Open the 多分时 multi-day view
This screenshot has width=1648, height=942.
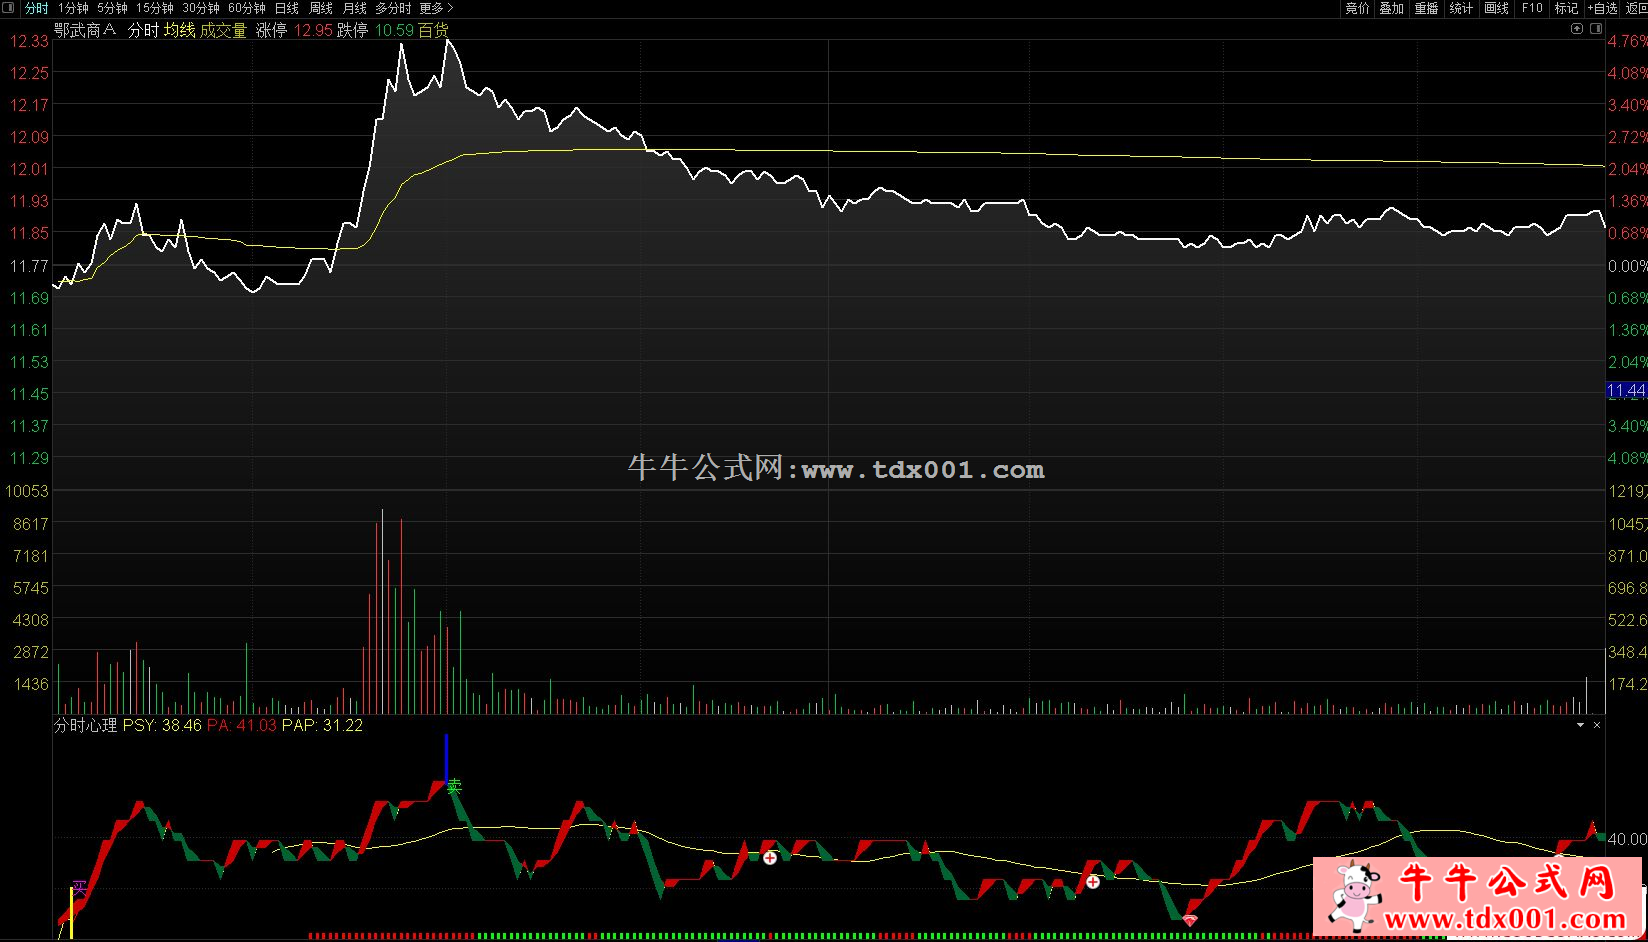(393, 8)
